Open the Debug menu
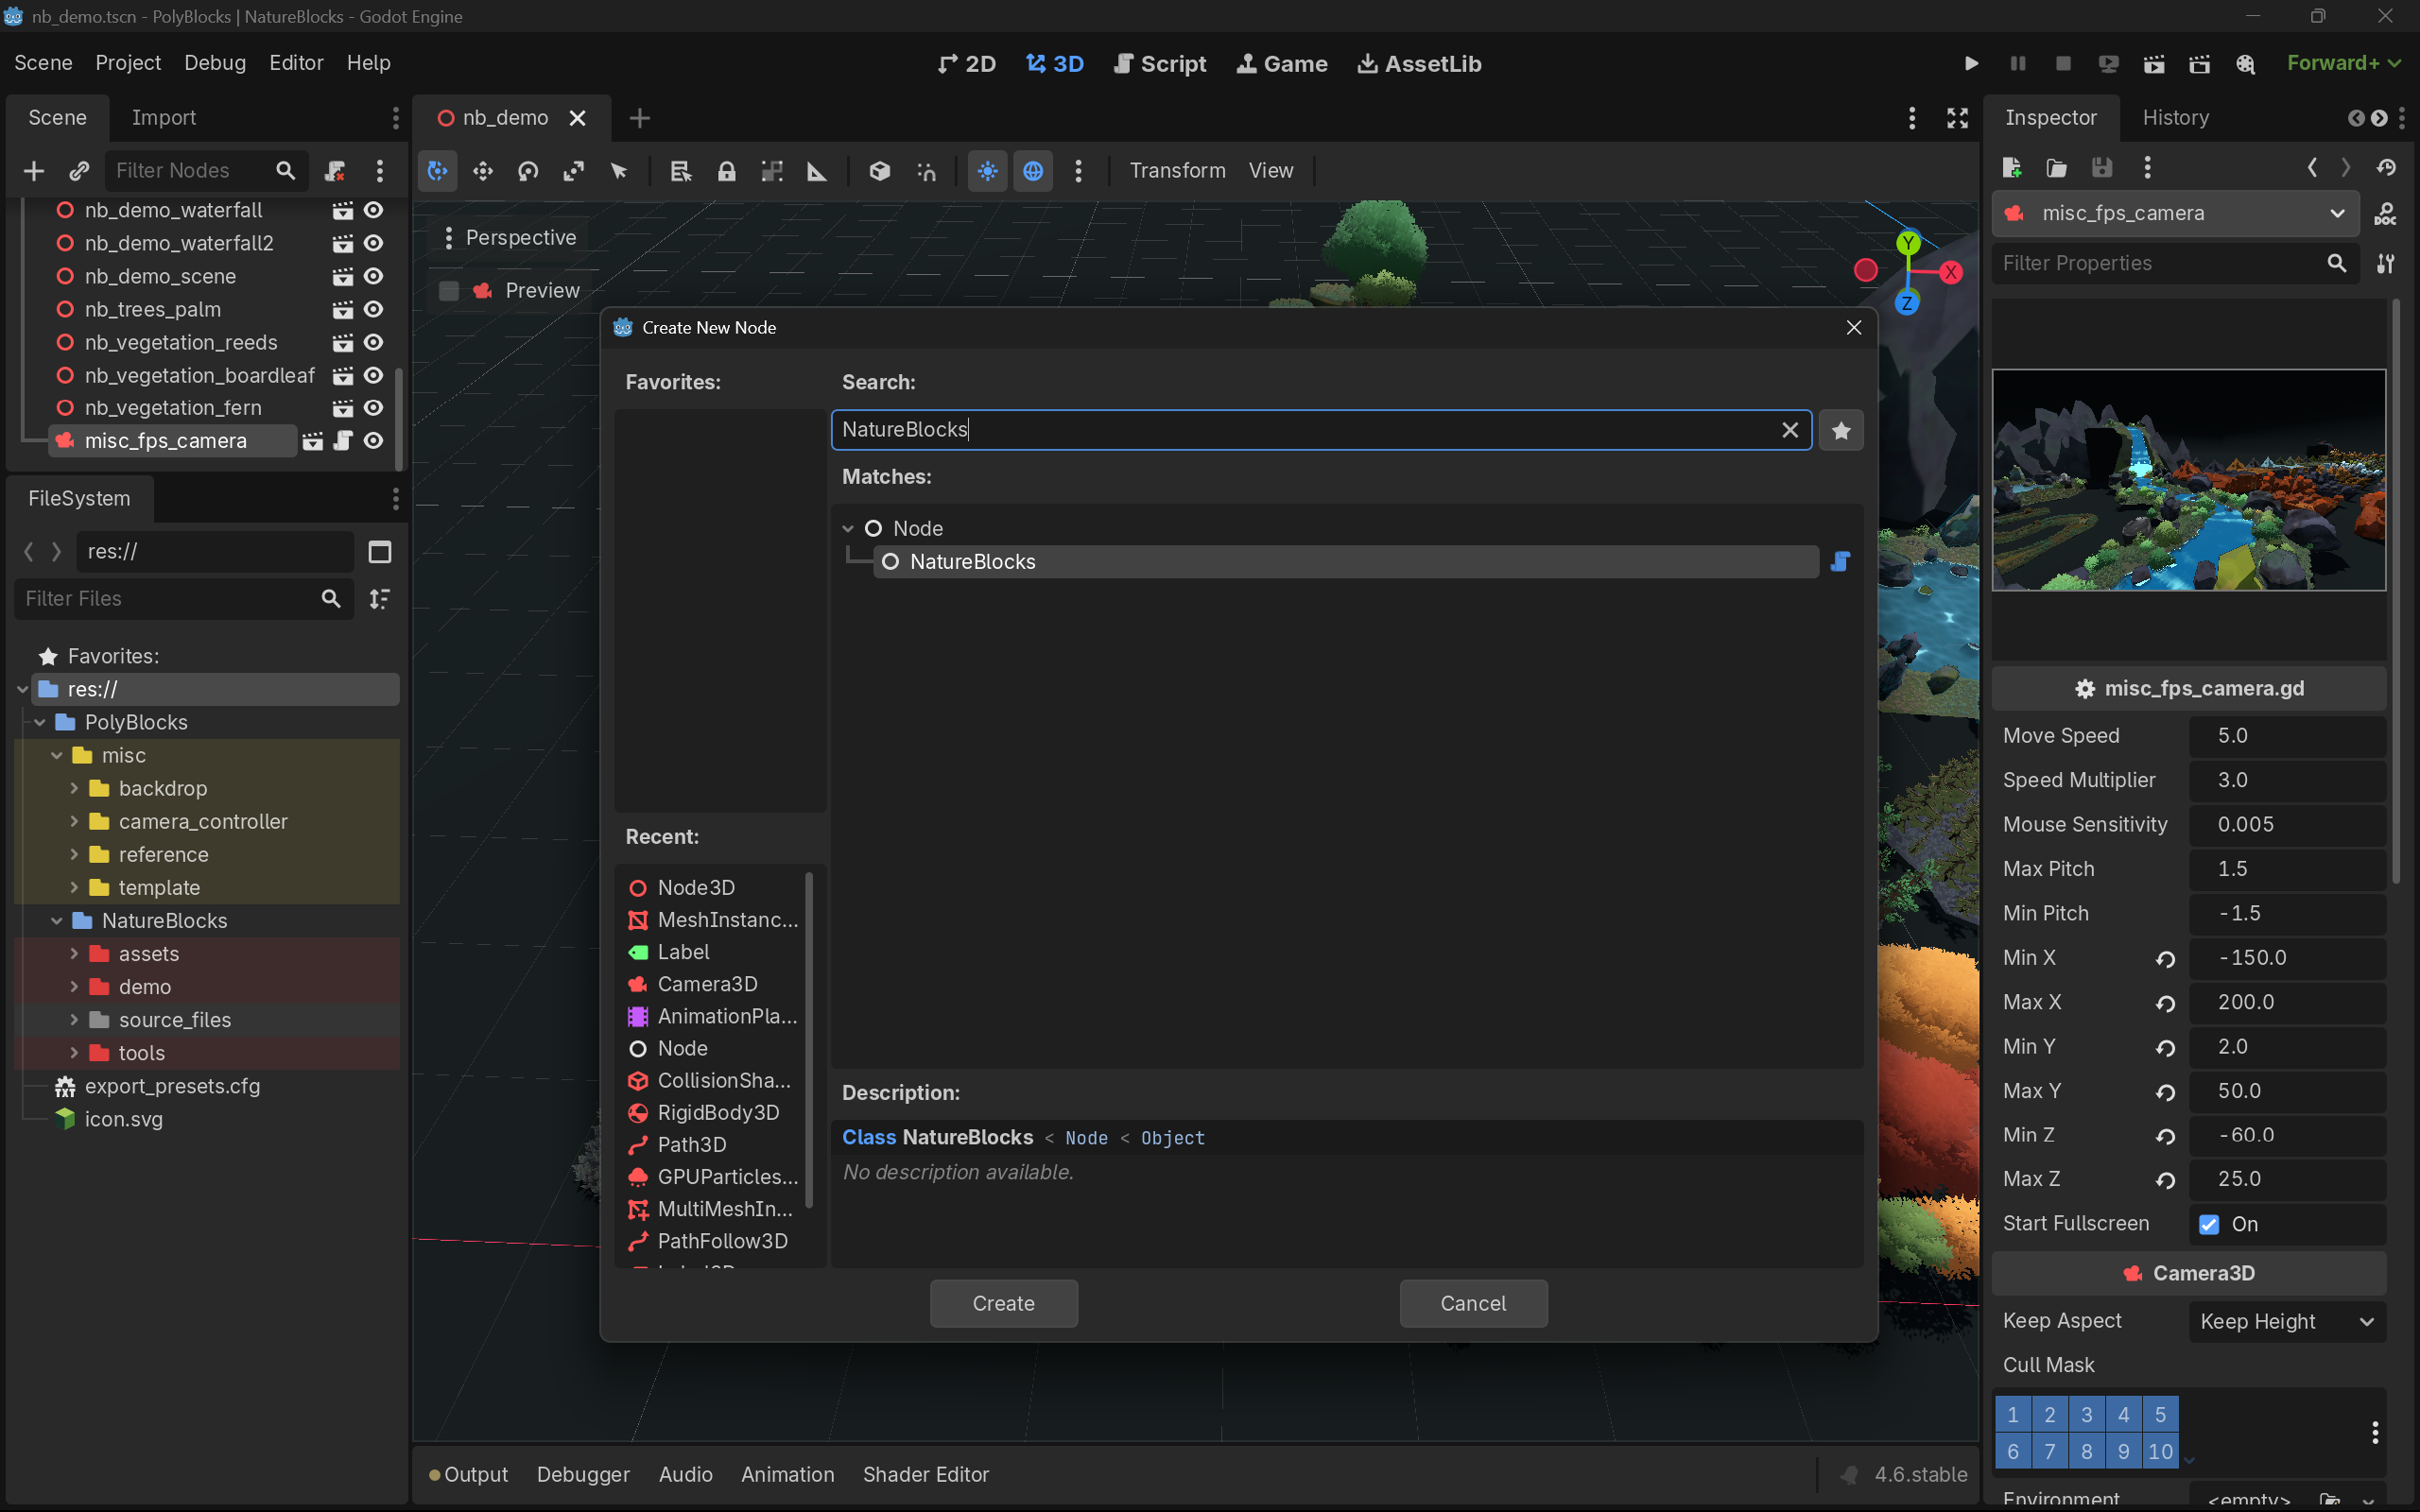 tap(215, 63)
